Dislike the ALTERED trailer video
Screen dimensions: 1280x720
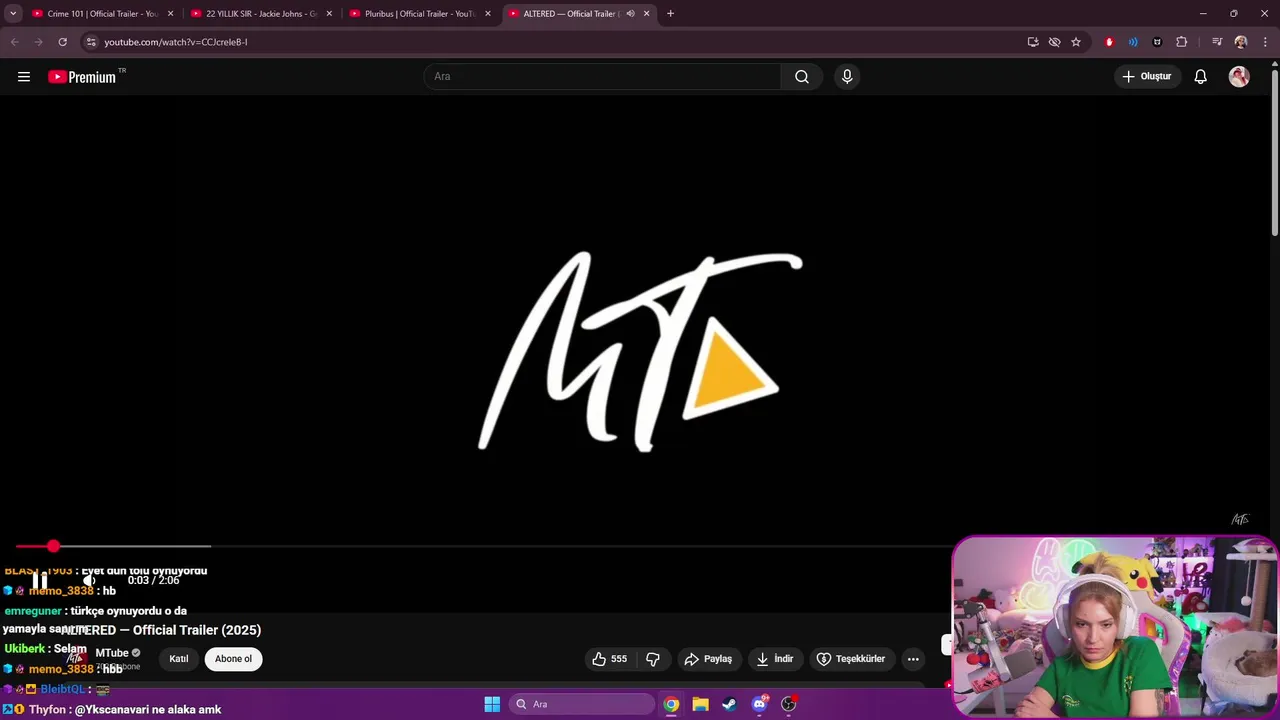(653, 659)
